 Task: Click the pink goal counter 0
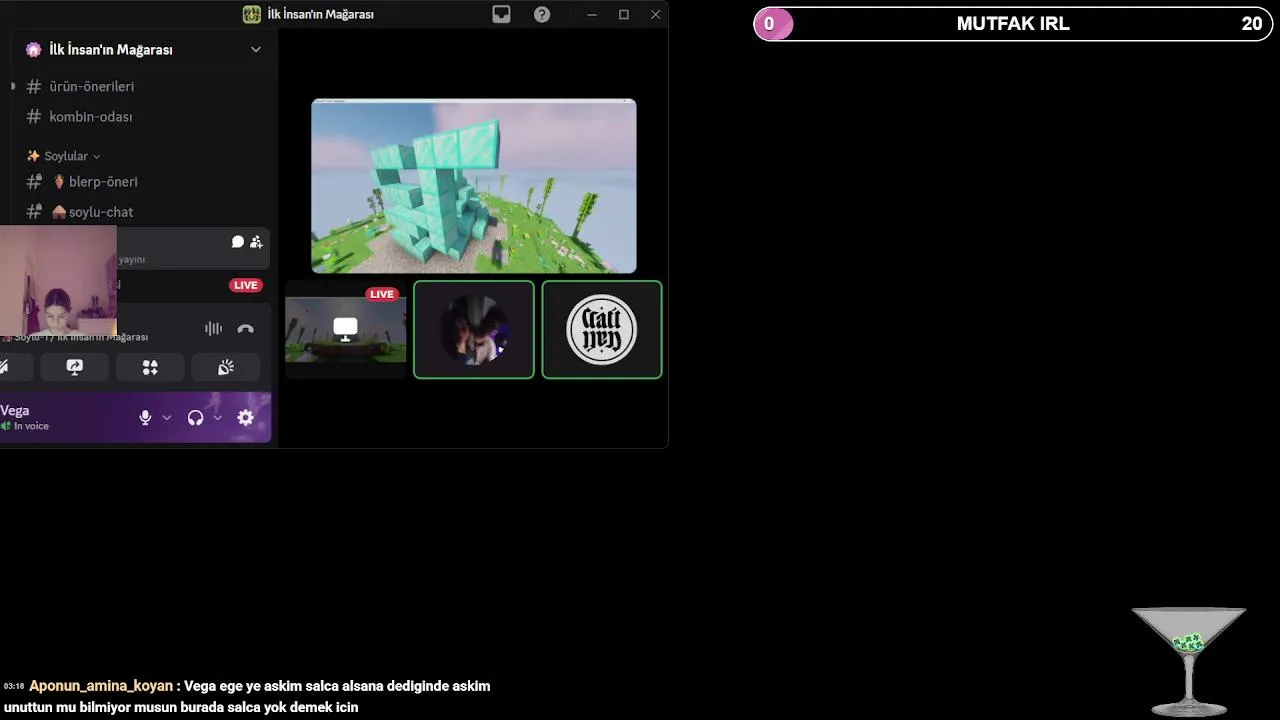[769, 24]
